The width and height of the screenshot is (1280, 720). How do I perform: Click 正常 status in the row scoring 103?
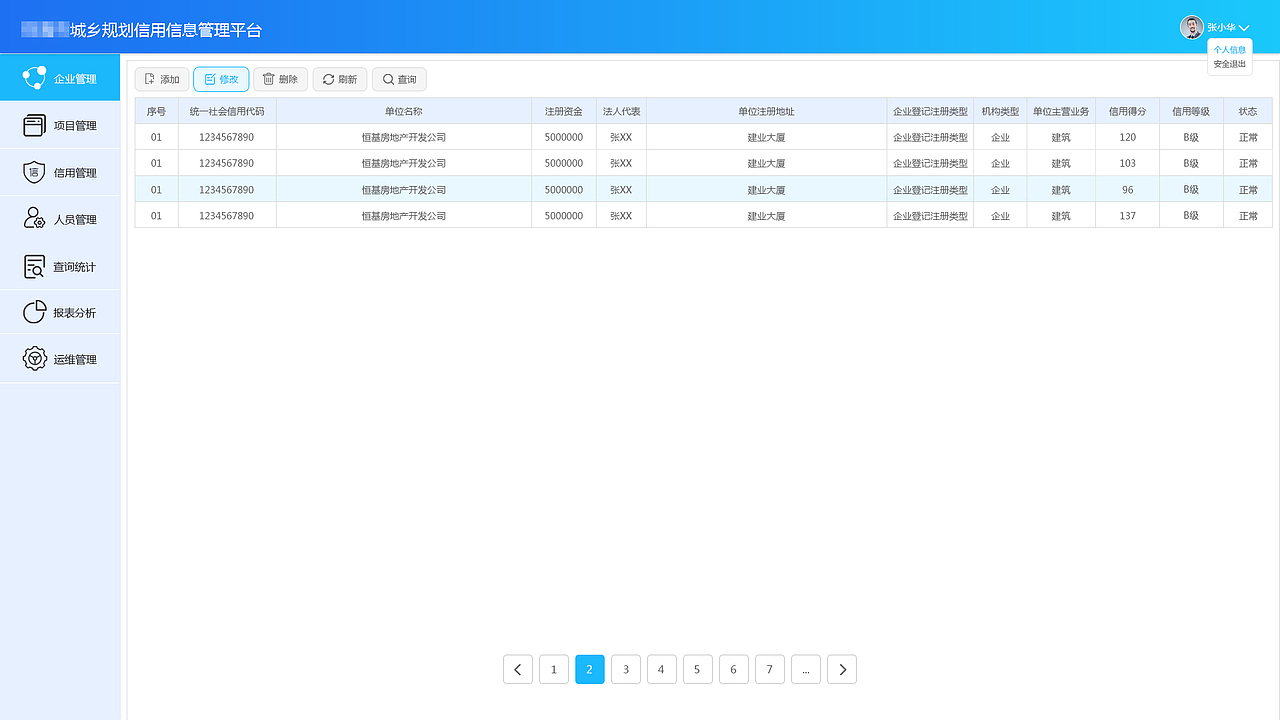(1248, 163)
